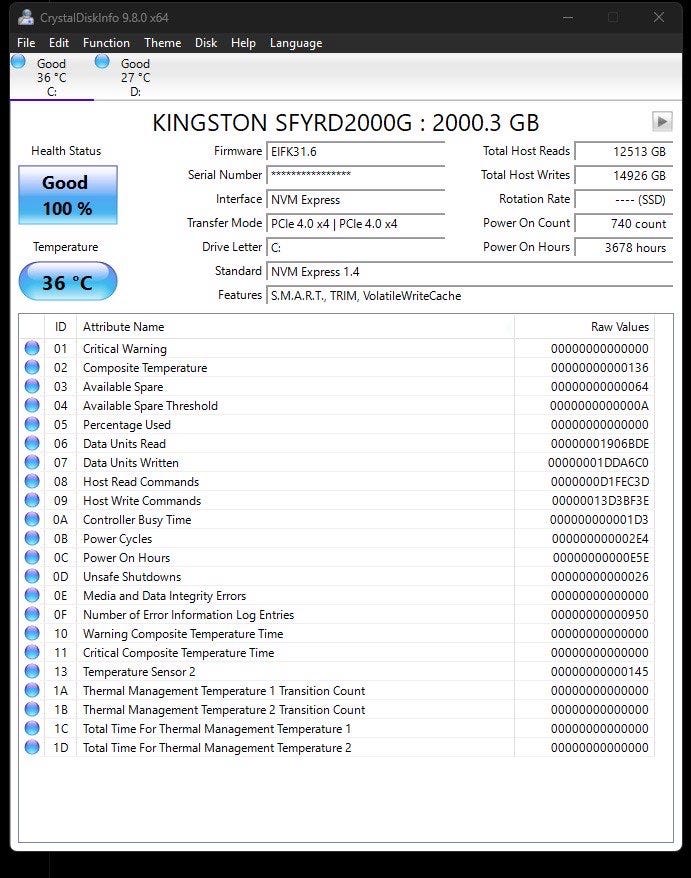Click the status orb for Composite Temperature

[x=32, y=367]
